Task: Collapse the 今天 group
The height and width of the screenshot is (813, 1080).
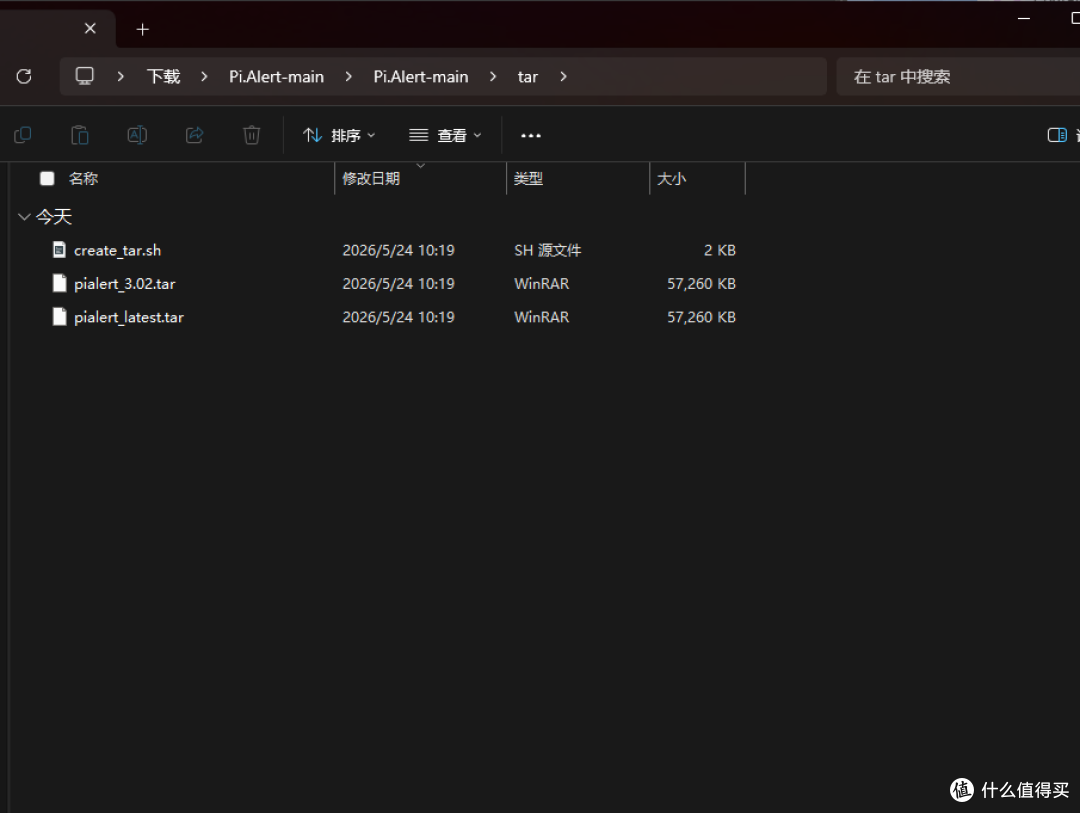Action: coord(24,217)
